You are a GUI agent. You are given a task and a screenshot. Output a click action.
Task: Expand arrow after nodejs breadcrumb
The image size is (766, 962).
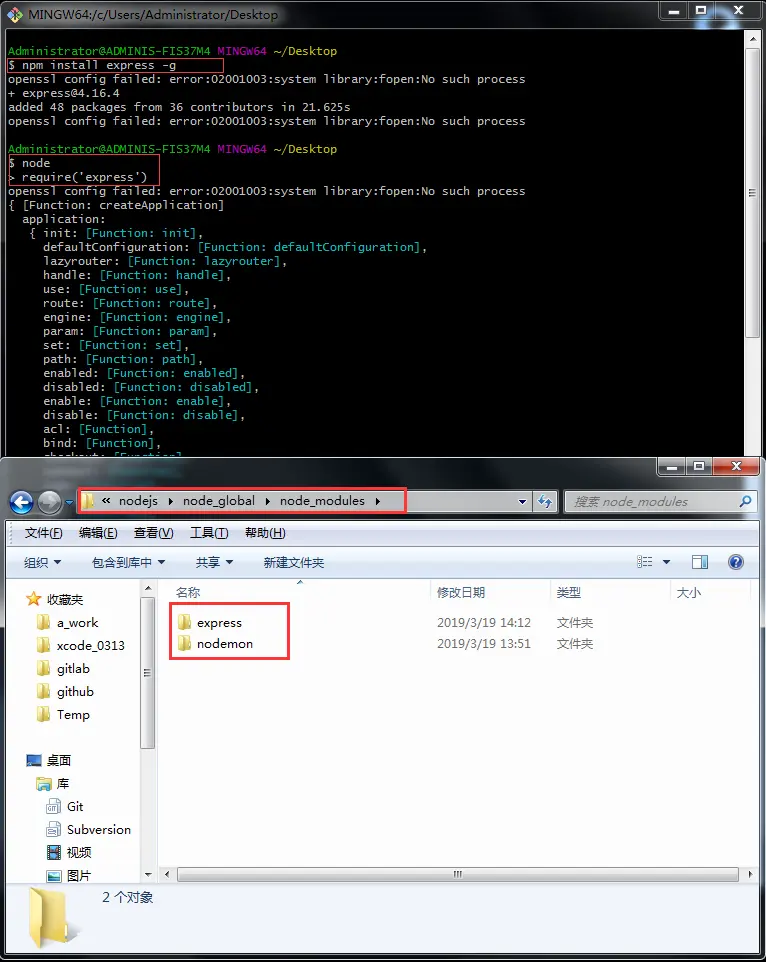point(170,501)
